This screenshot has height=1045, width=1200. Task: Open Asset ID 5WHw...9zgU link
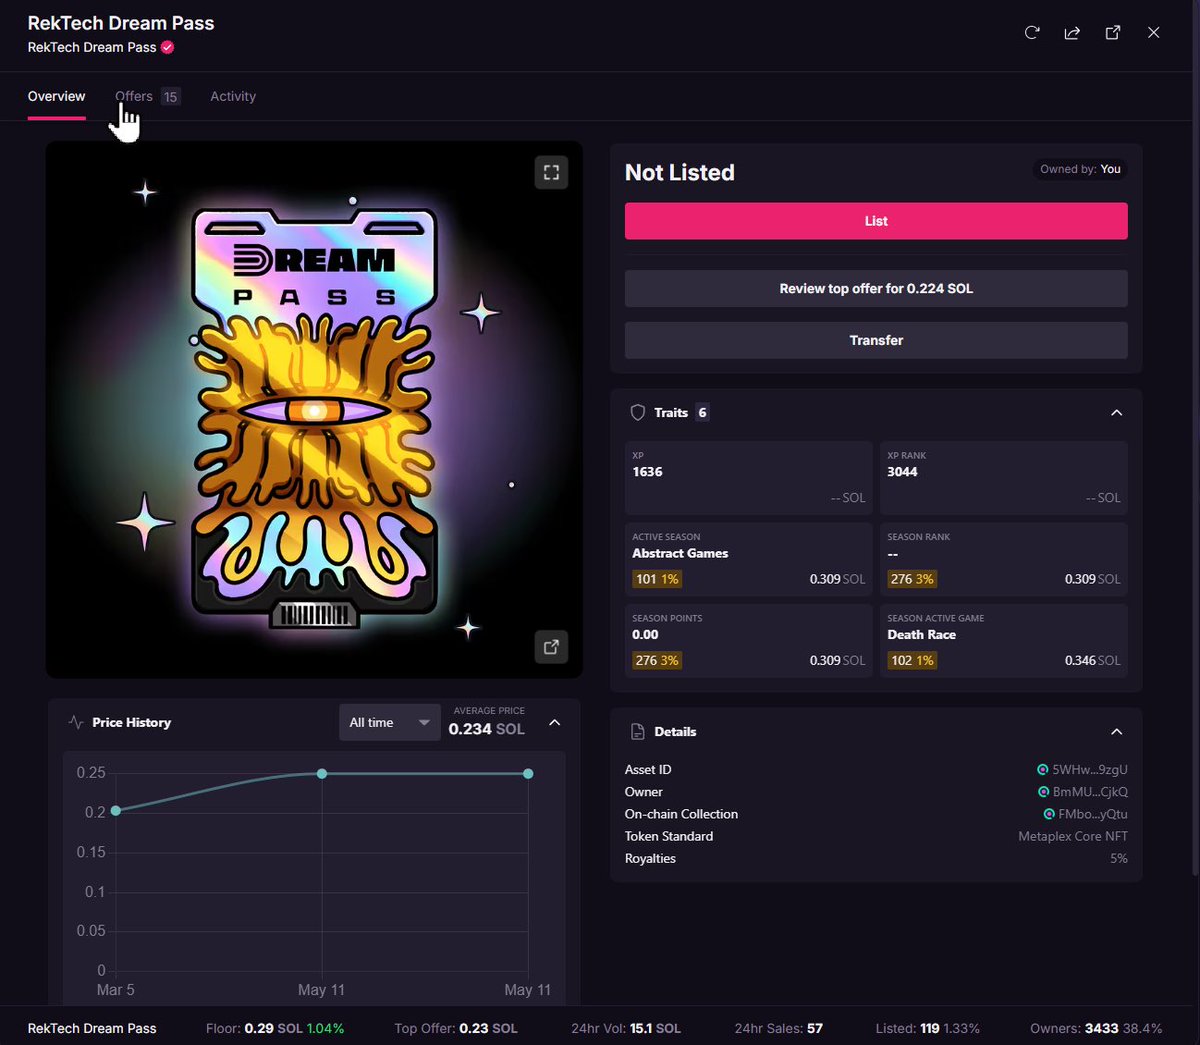click(1089, 770)
